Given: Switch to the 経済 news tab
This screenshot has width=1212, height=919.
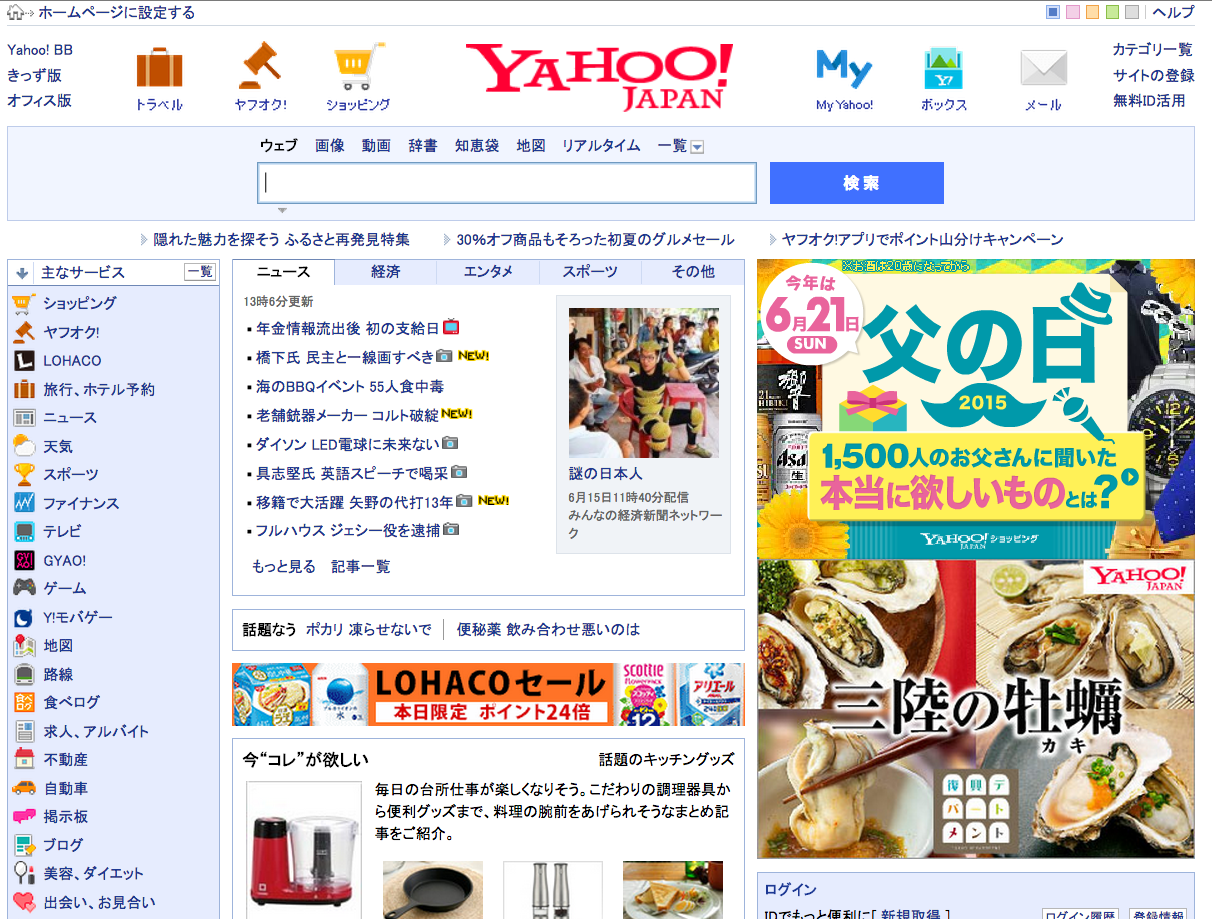Looking at the screenshot, I should pyautogui.click(x=386, y=272).
